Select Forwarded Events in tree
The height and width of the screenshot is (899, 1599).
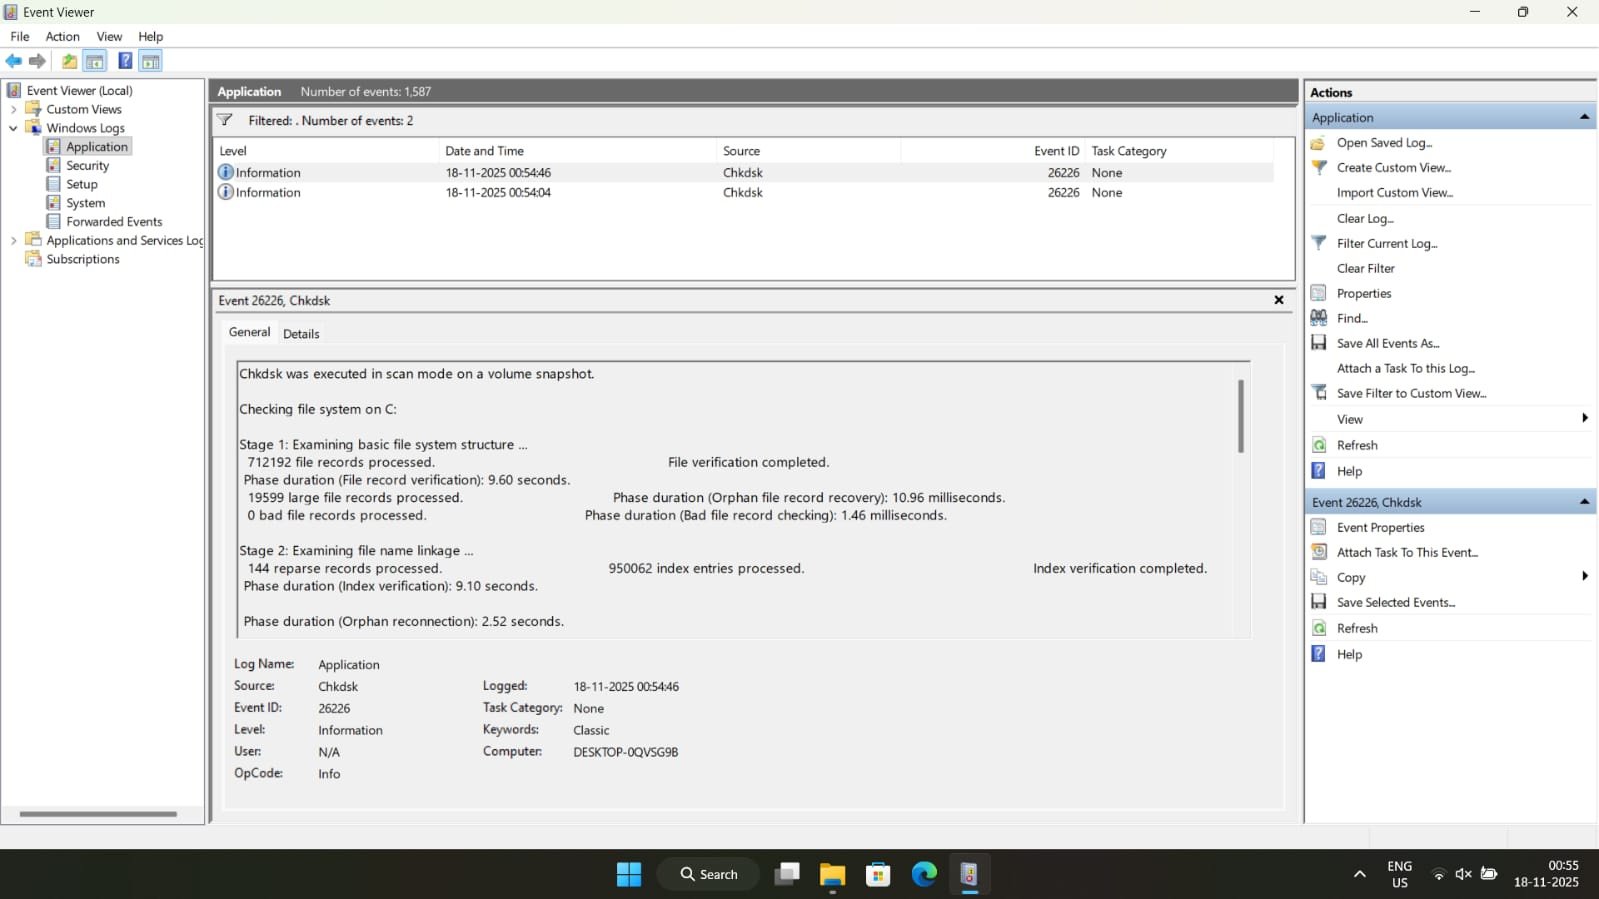[114, 221]
